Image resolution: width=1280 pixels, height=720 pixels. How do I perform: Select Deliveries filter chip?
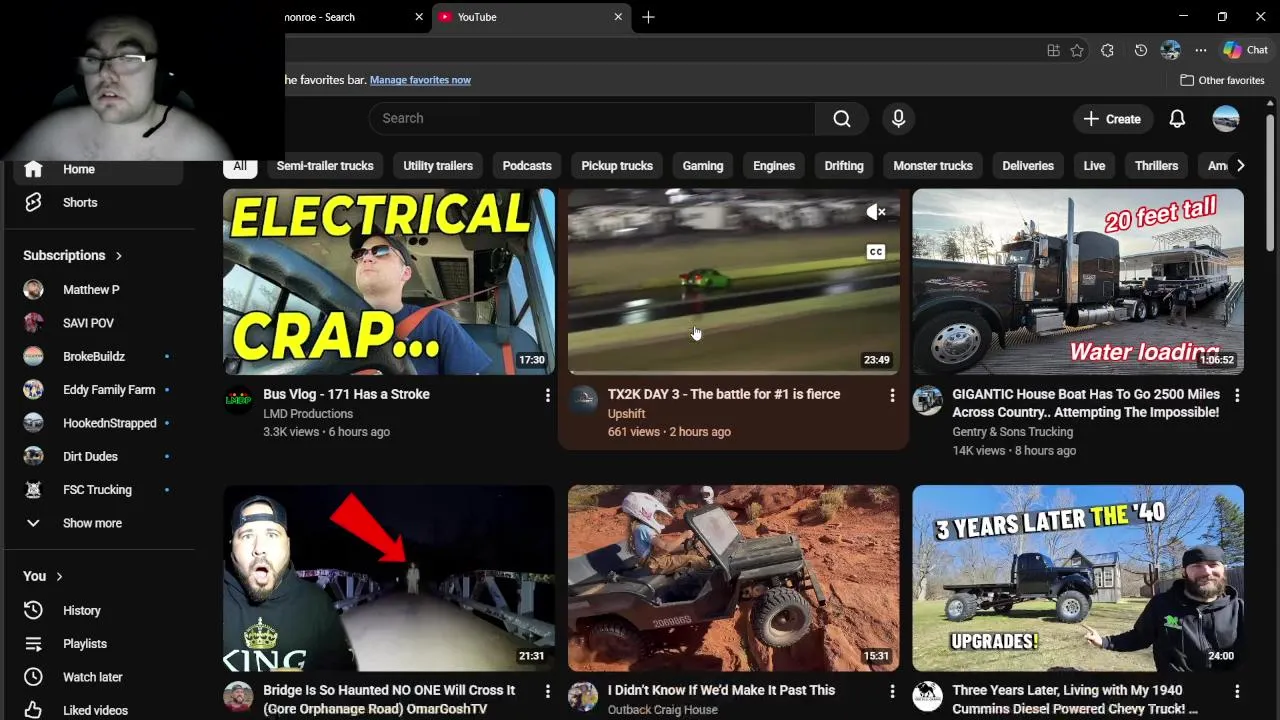click(x=1028, y=166)
